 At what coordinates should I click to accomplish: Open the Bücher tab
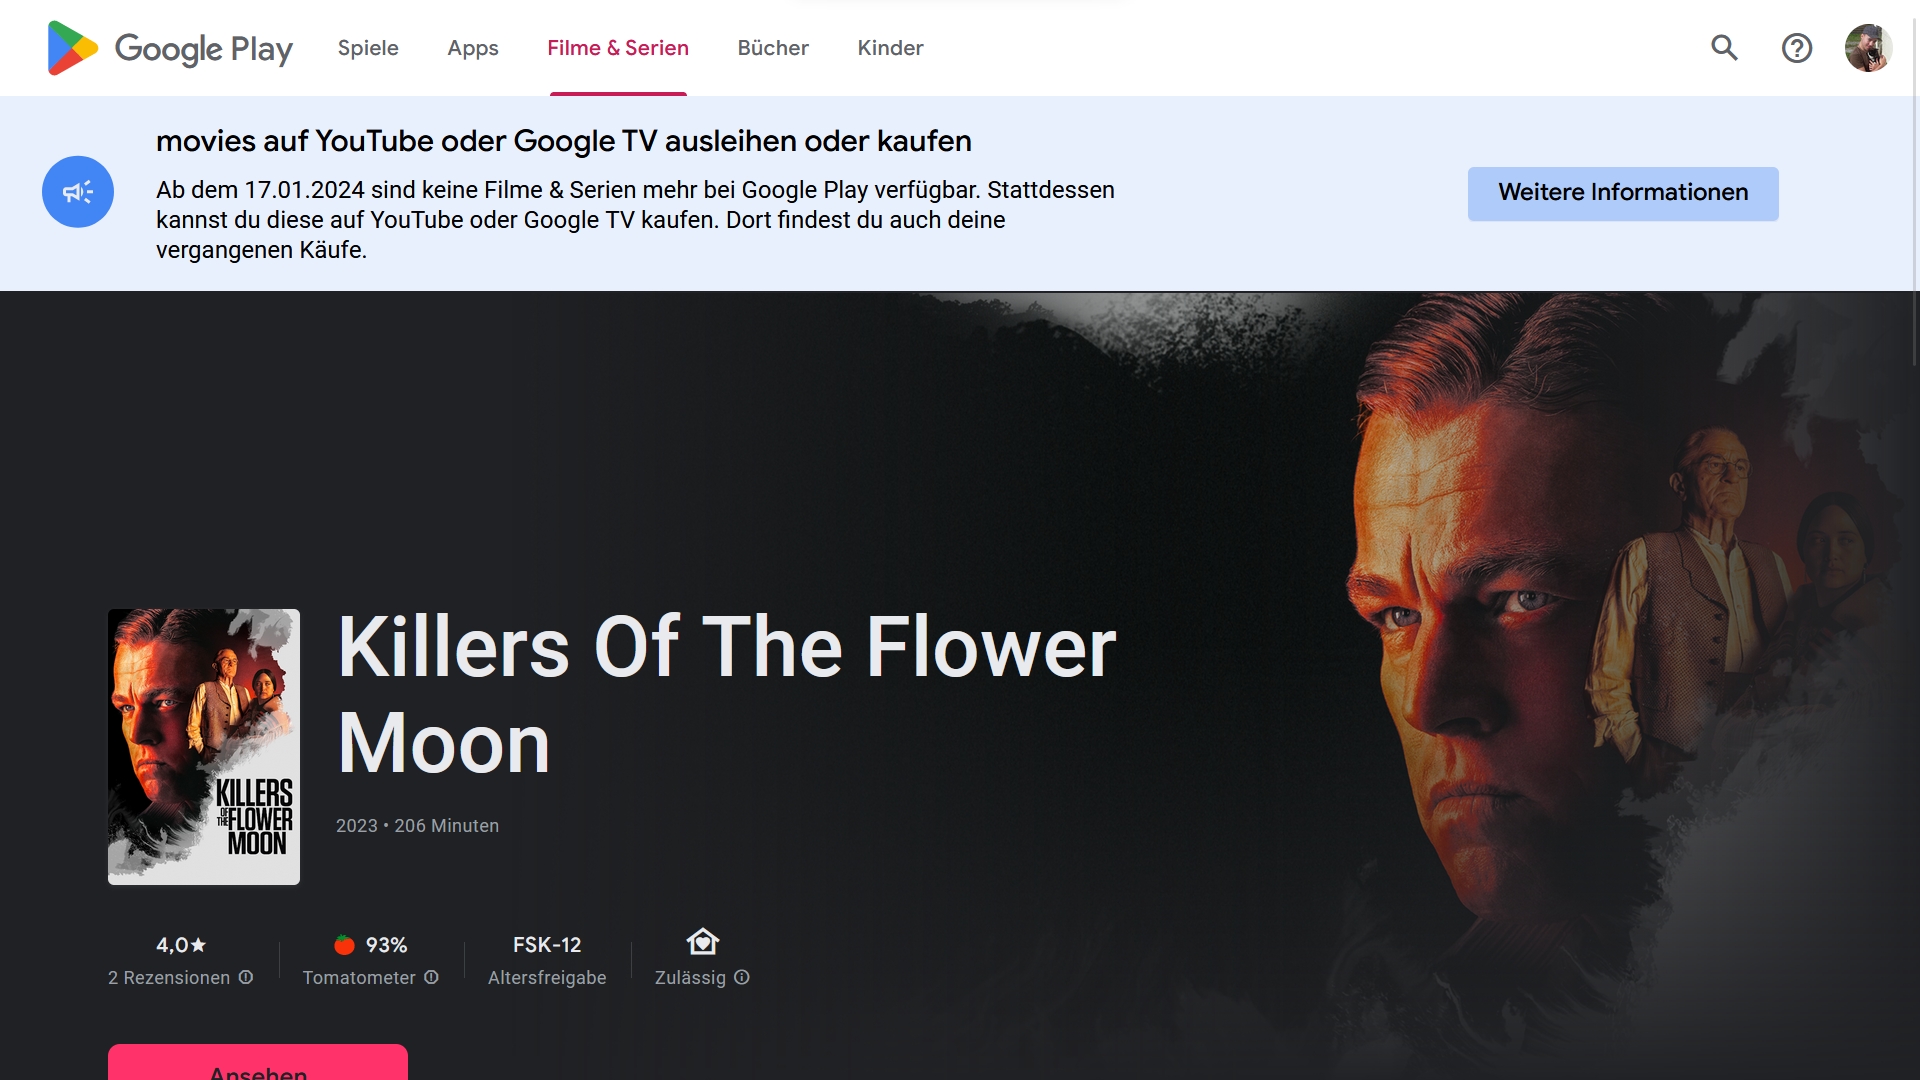click(x=773, y=48)
